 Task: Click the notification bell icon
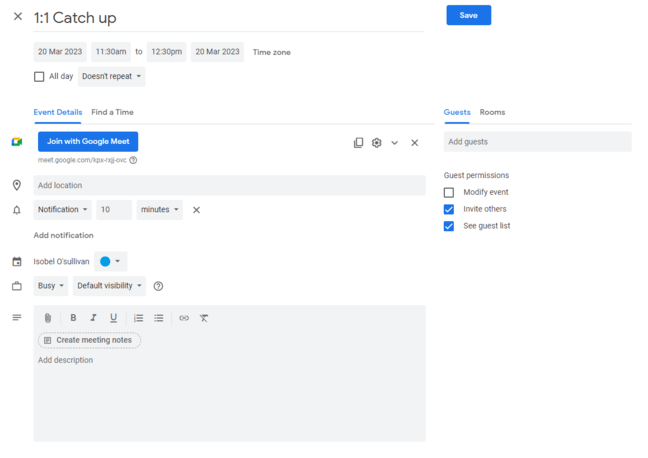pos(17,210)
